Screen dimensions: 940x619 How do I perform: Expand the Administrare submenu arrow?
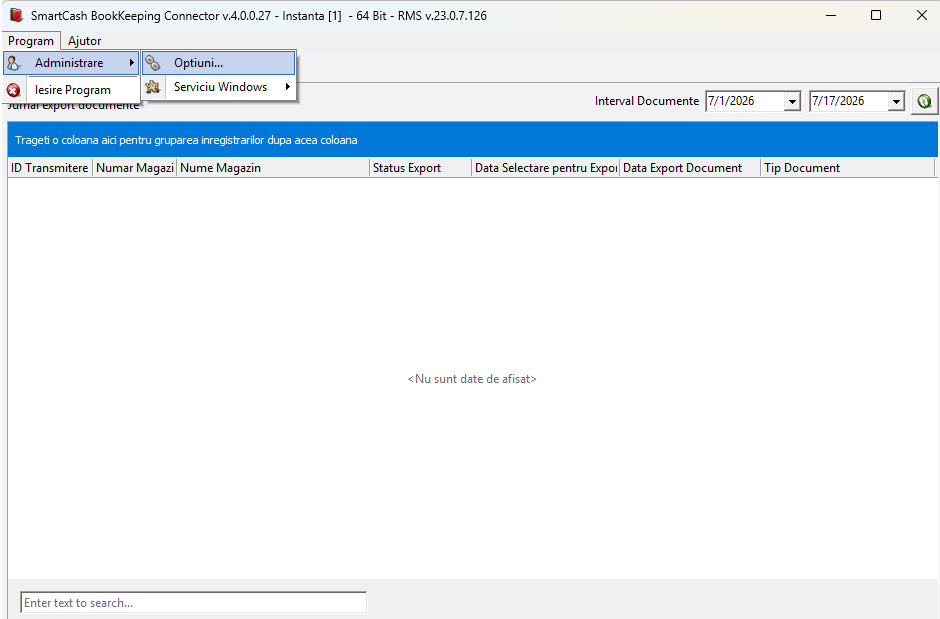coord(131,63)
